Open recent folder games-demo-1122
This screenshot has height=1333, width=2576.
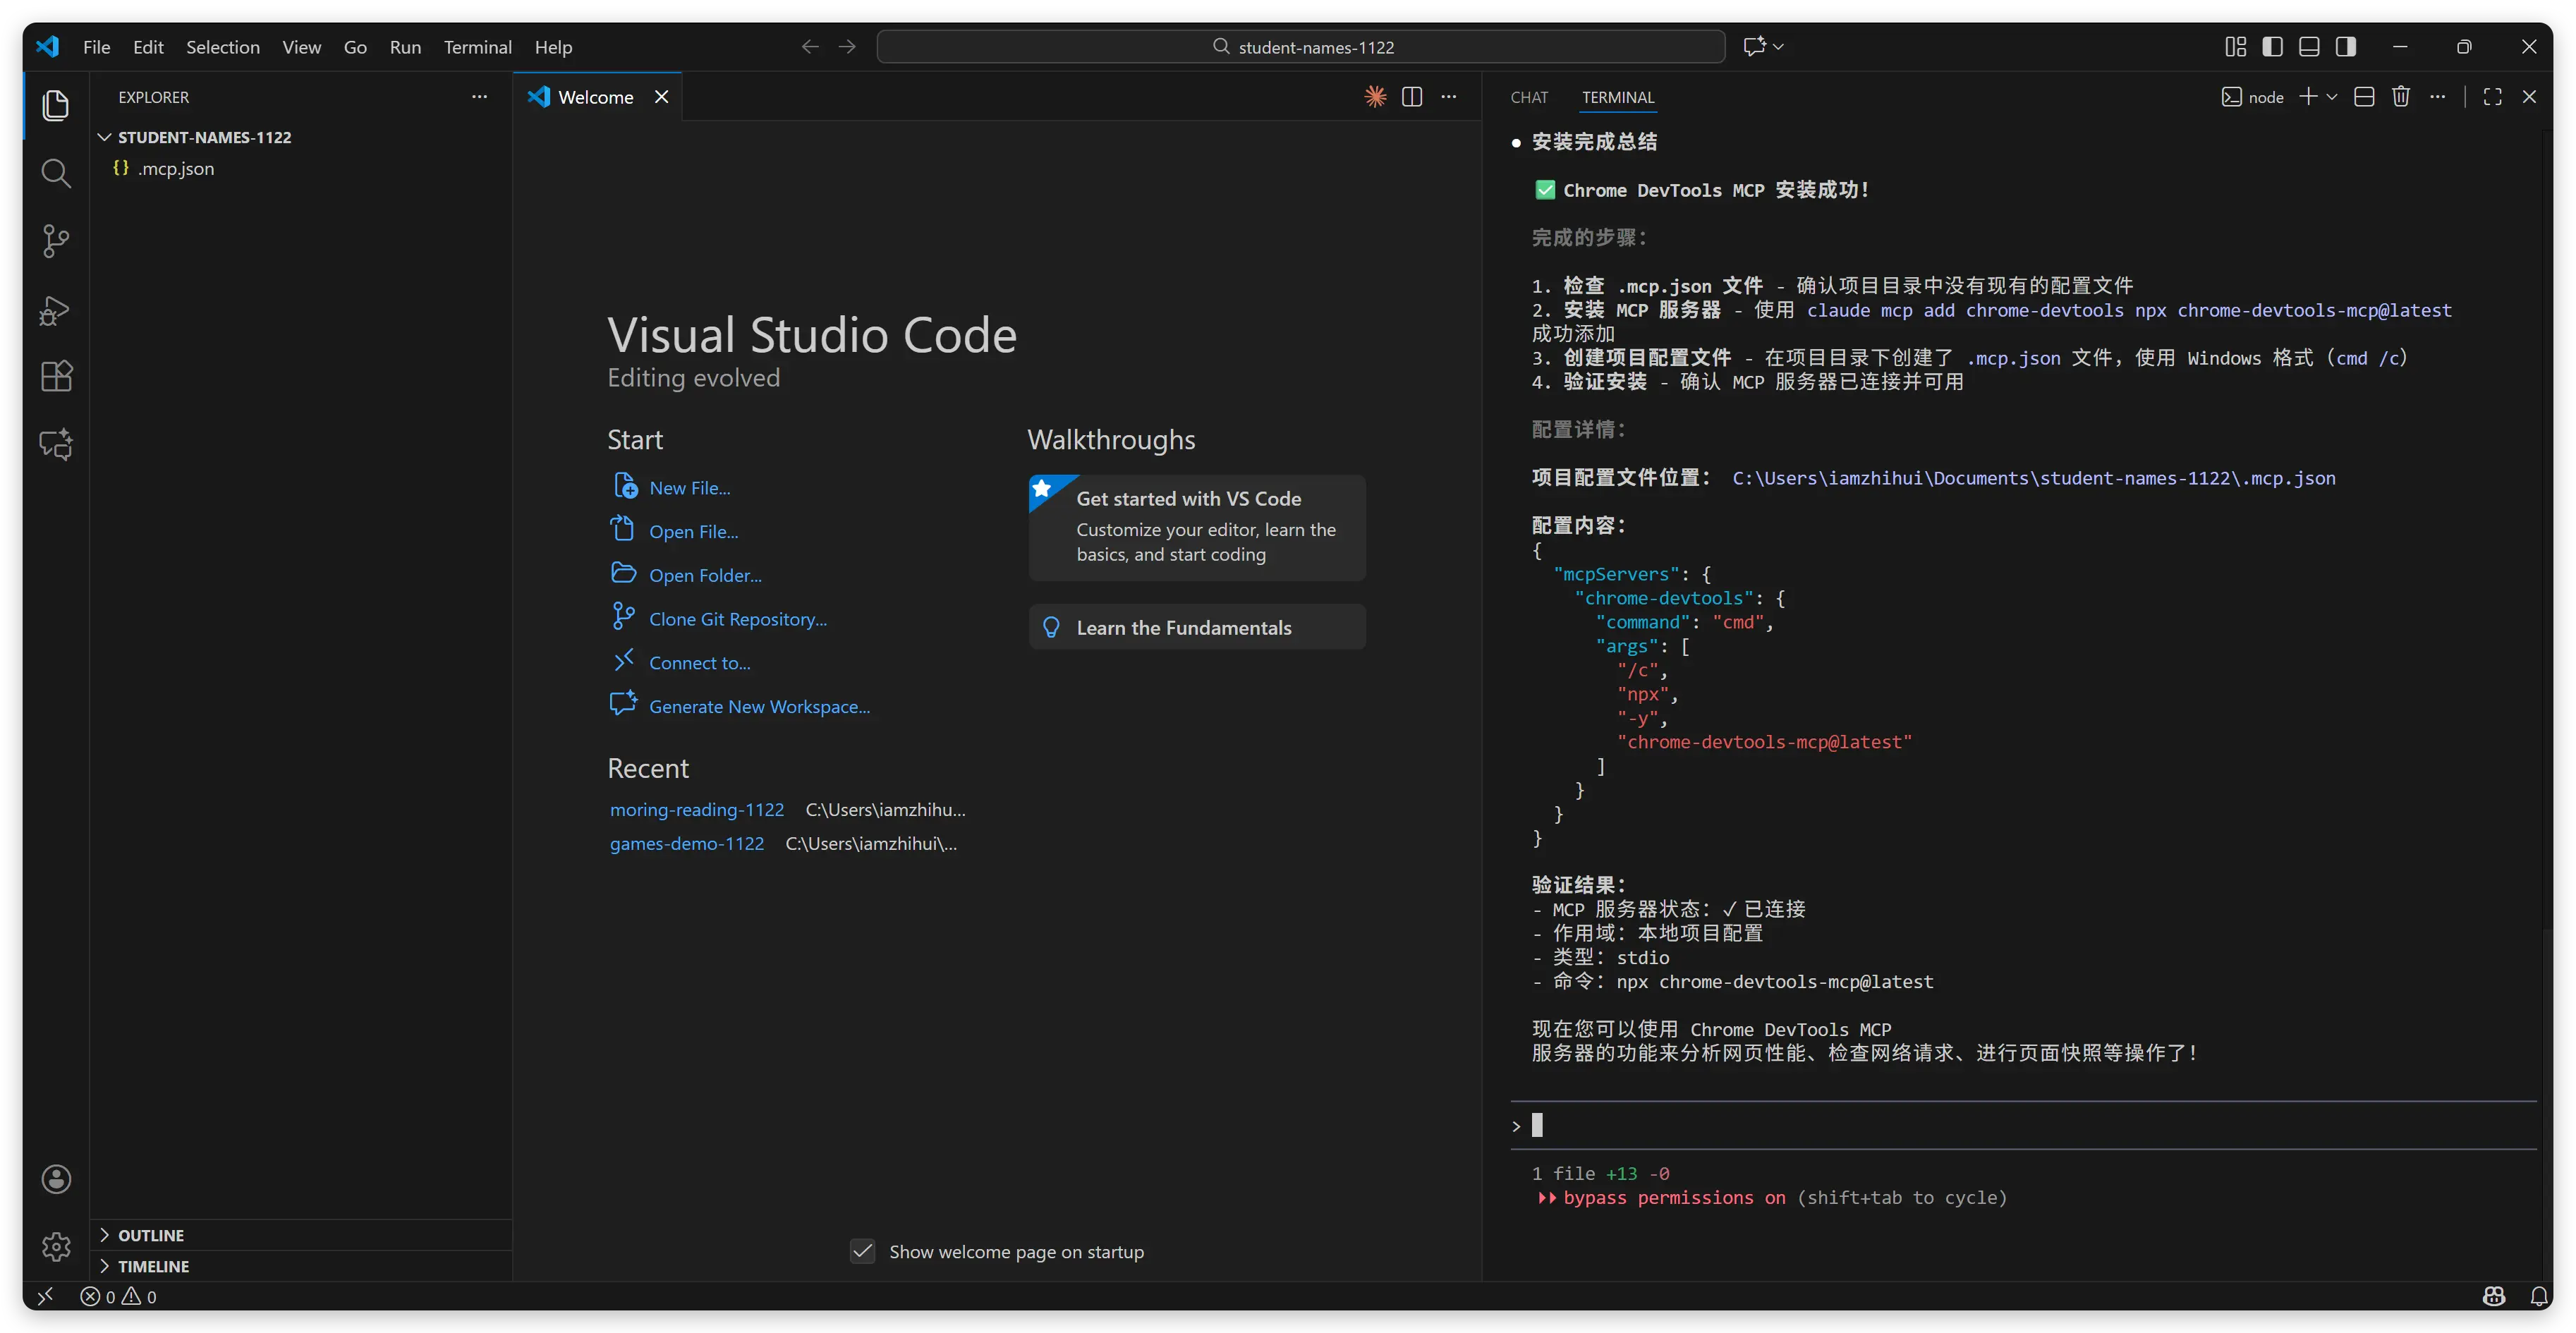pyautogui.click(x=686, y=844)
